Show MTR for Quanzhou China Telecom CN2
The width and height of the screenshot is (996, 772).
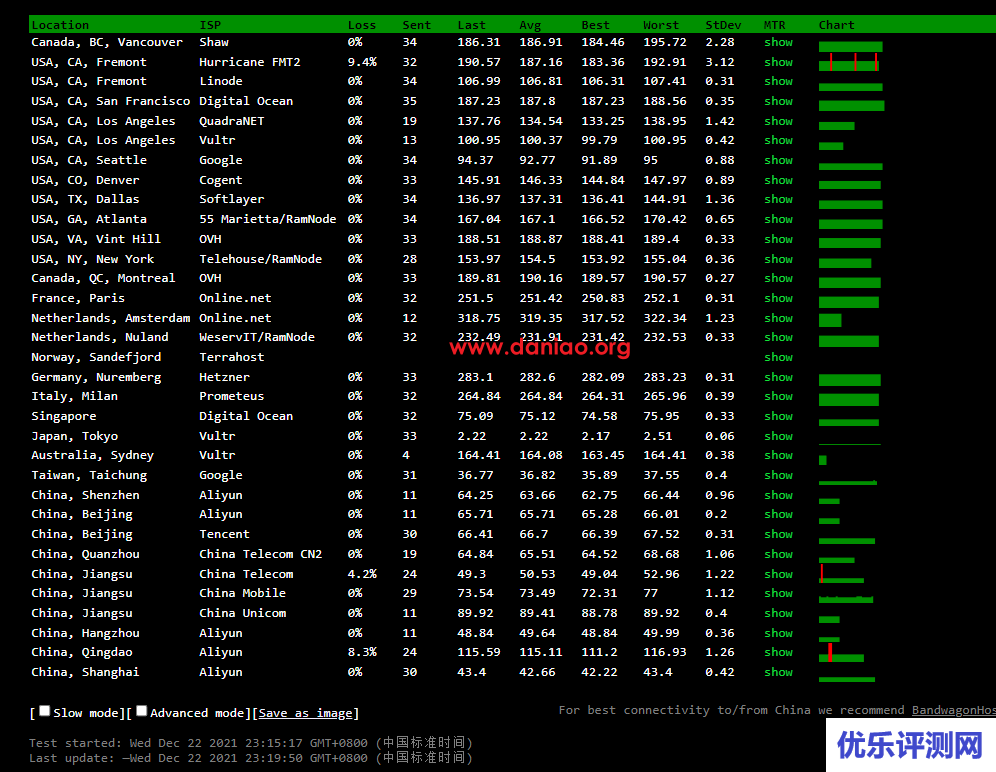pos(778,554)
